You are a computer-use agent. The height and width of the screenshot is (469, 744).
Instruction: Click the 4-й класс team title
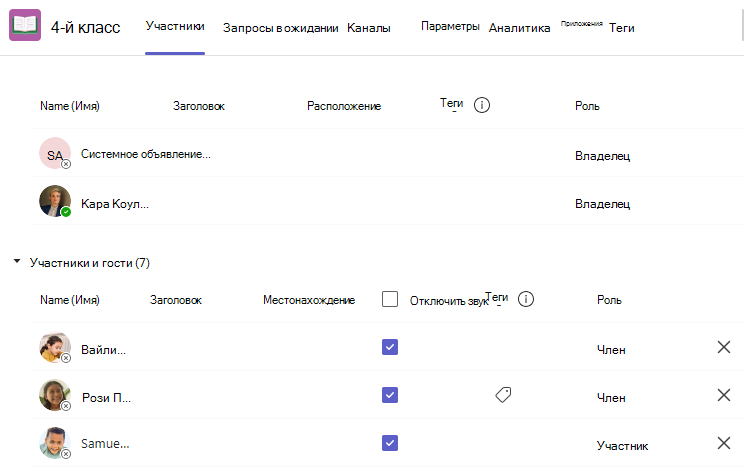pos(85,27)
